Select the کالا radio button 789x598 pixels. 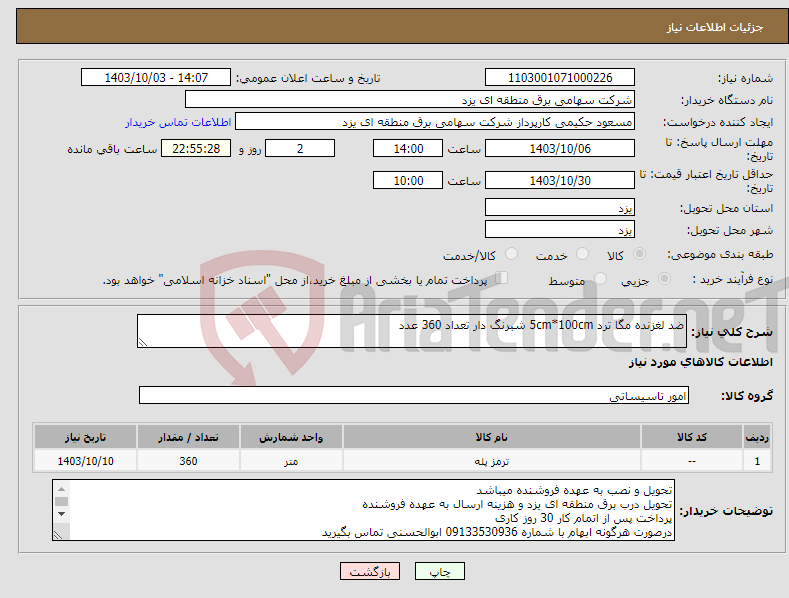(639, 254)
